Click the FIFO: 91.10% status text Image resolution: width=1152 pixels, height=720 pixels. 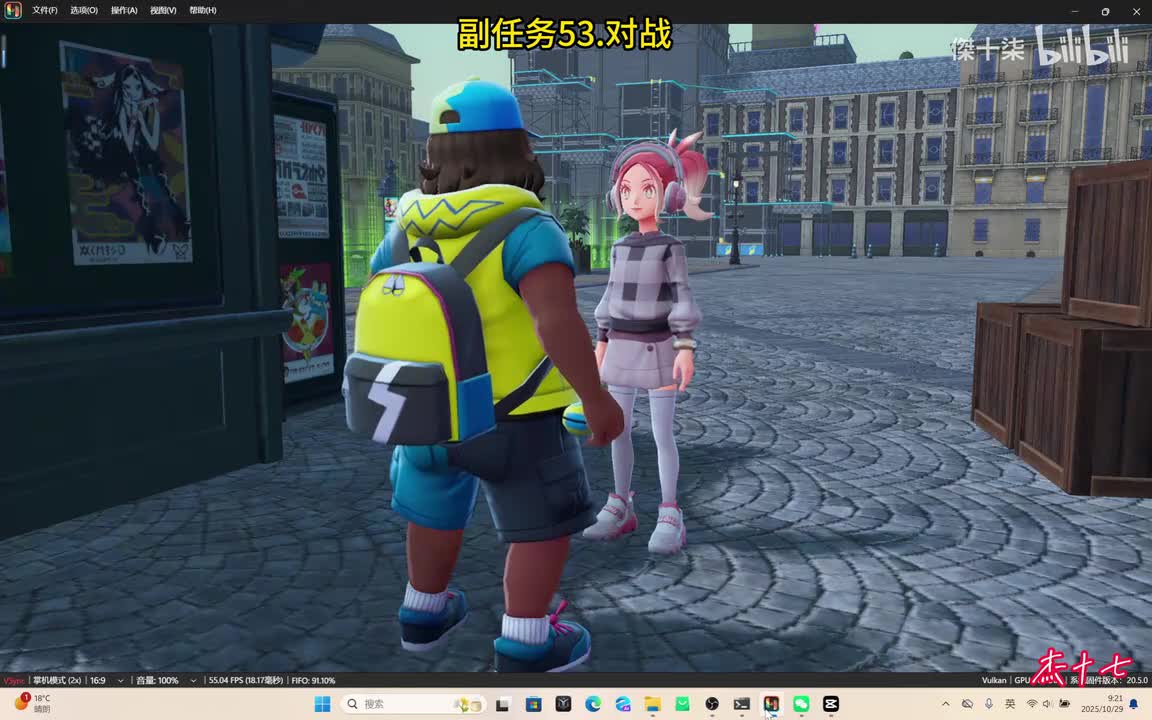click(x=313, y=680)
